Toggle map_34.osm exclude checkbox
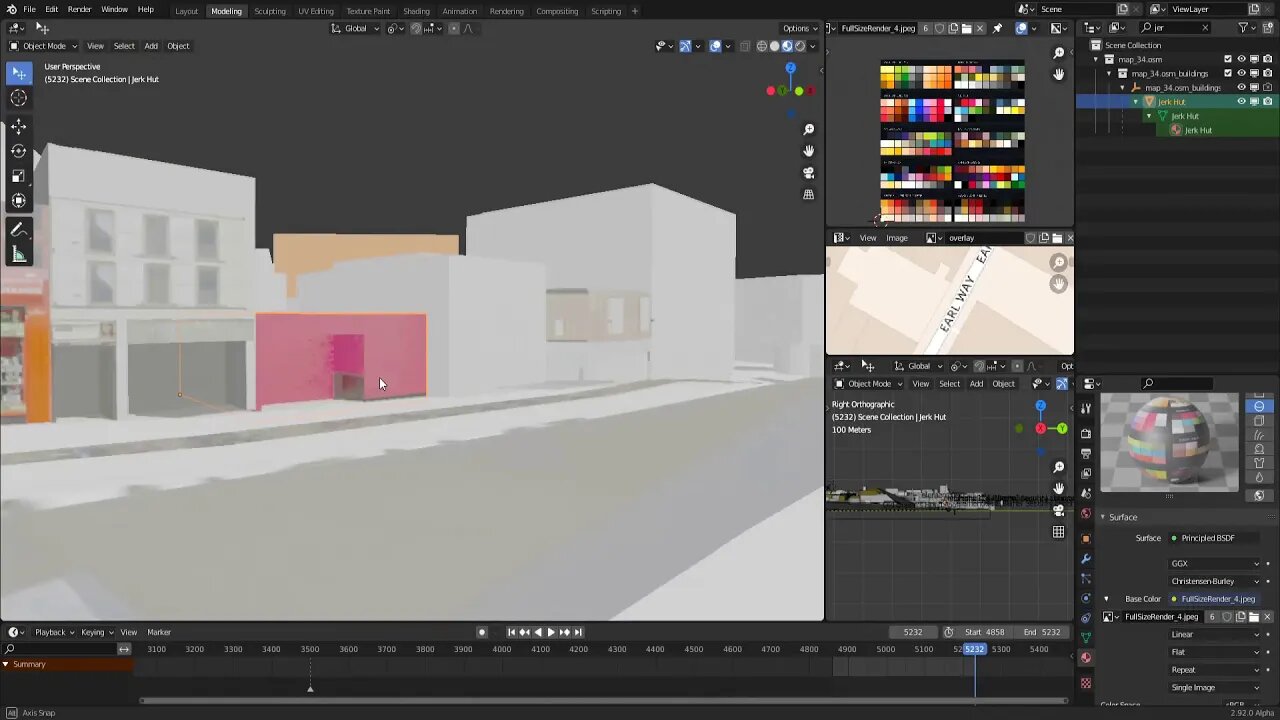The height and width of the screenshot is (720, 1280). (1228, 59)
